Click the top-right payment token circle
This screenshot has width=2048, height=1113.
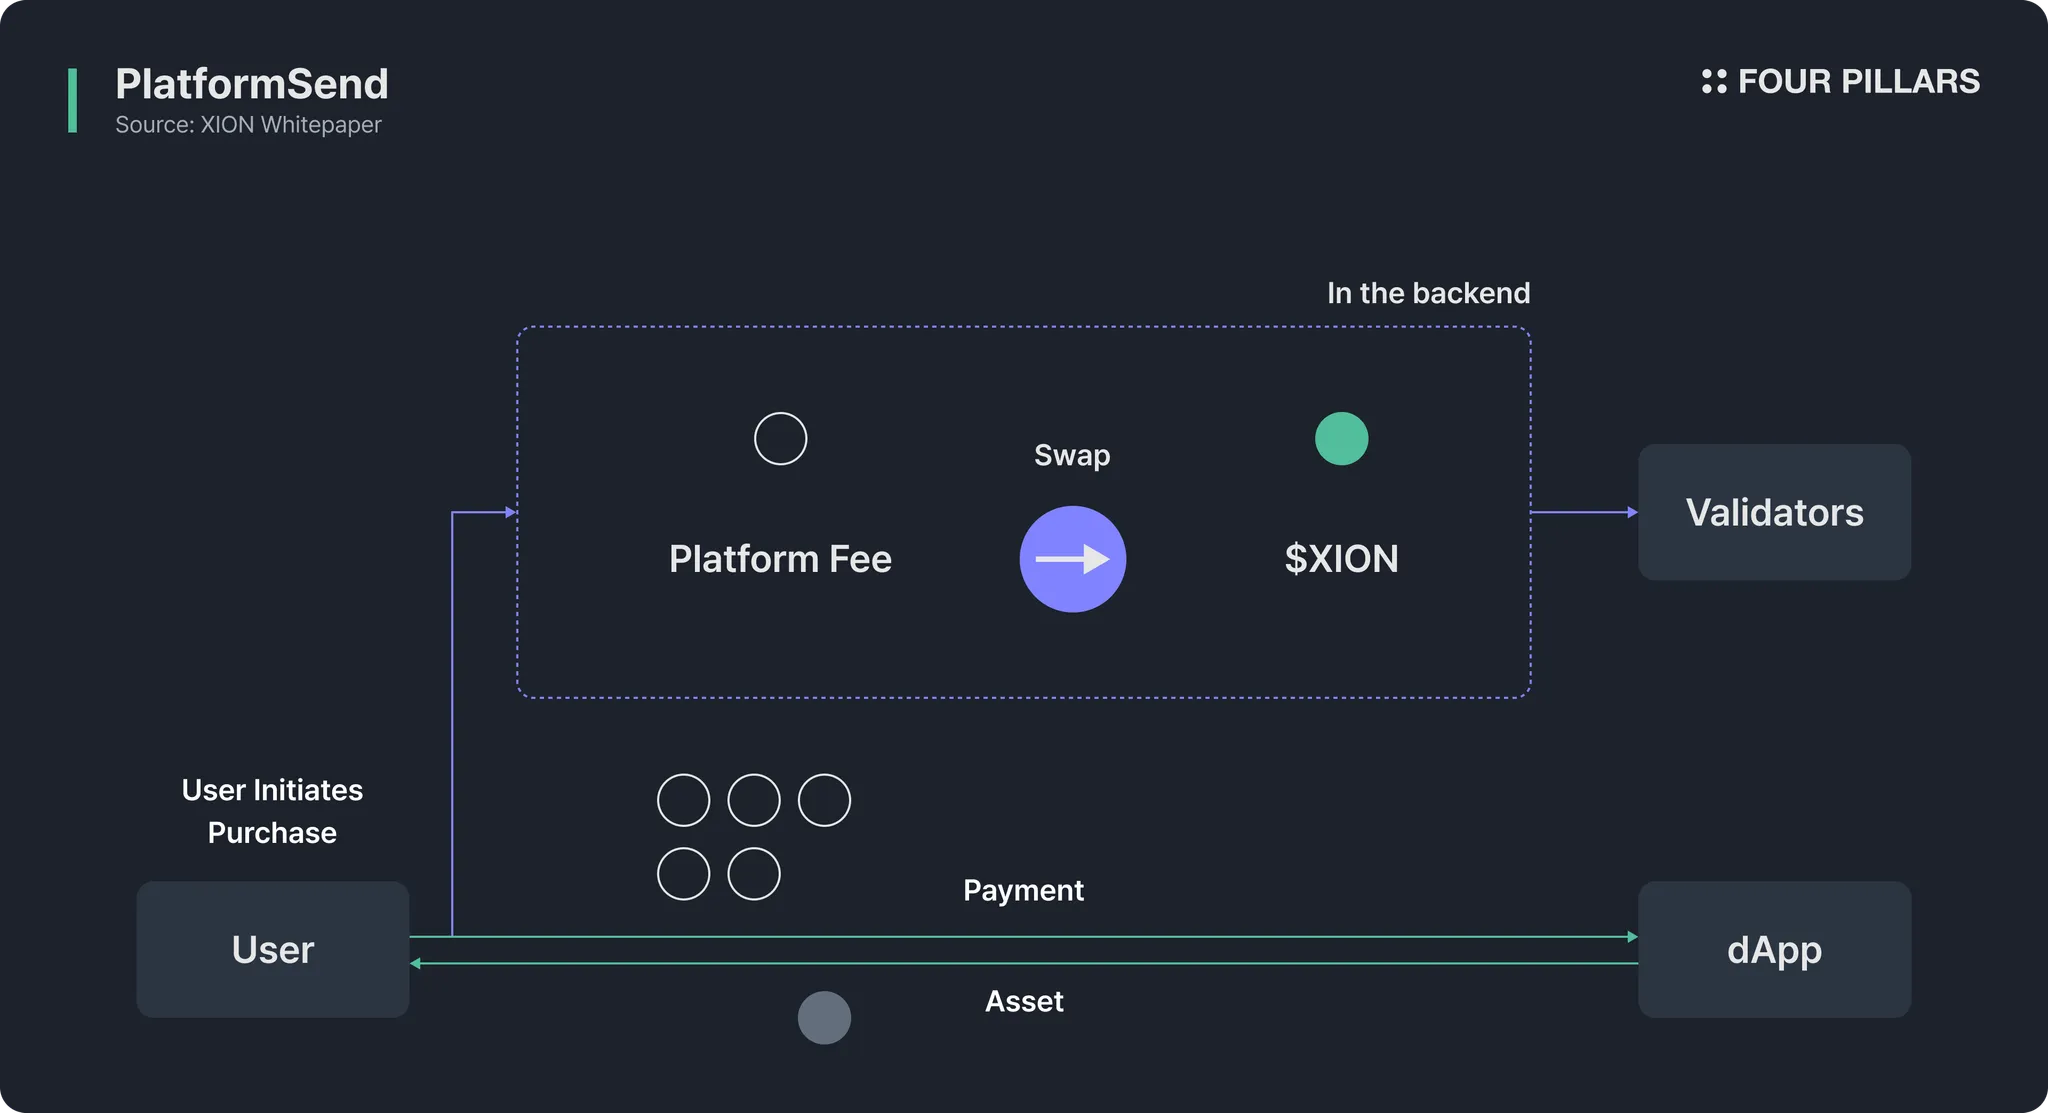(x=824, y=800)
